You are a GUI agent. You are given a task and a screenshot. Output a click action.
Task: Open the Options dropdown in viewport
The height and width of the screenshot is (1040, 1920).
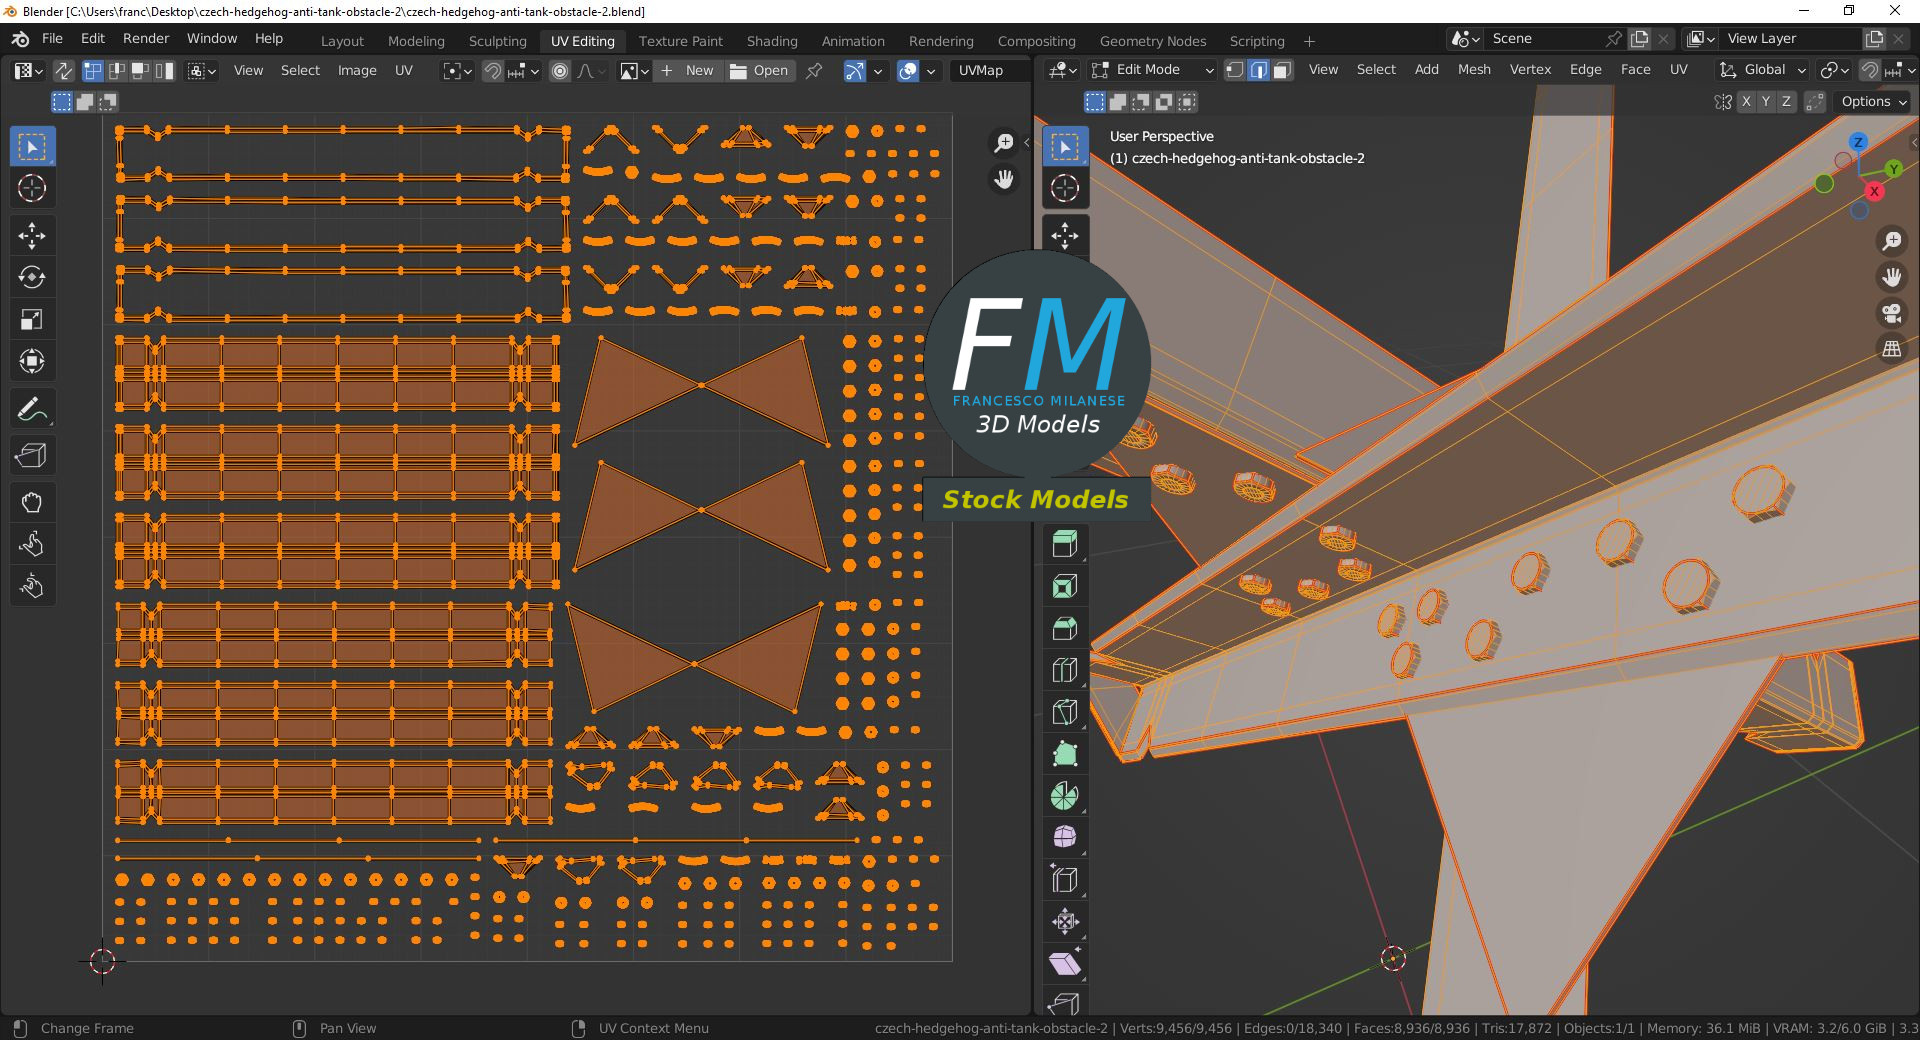1874,101
